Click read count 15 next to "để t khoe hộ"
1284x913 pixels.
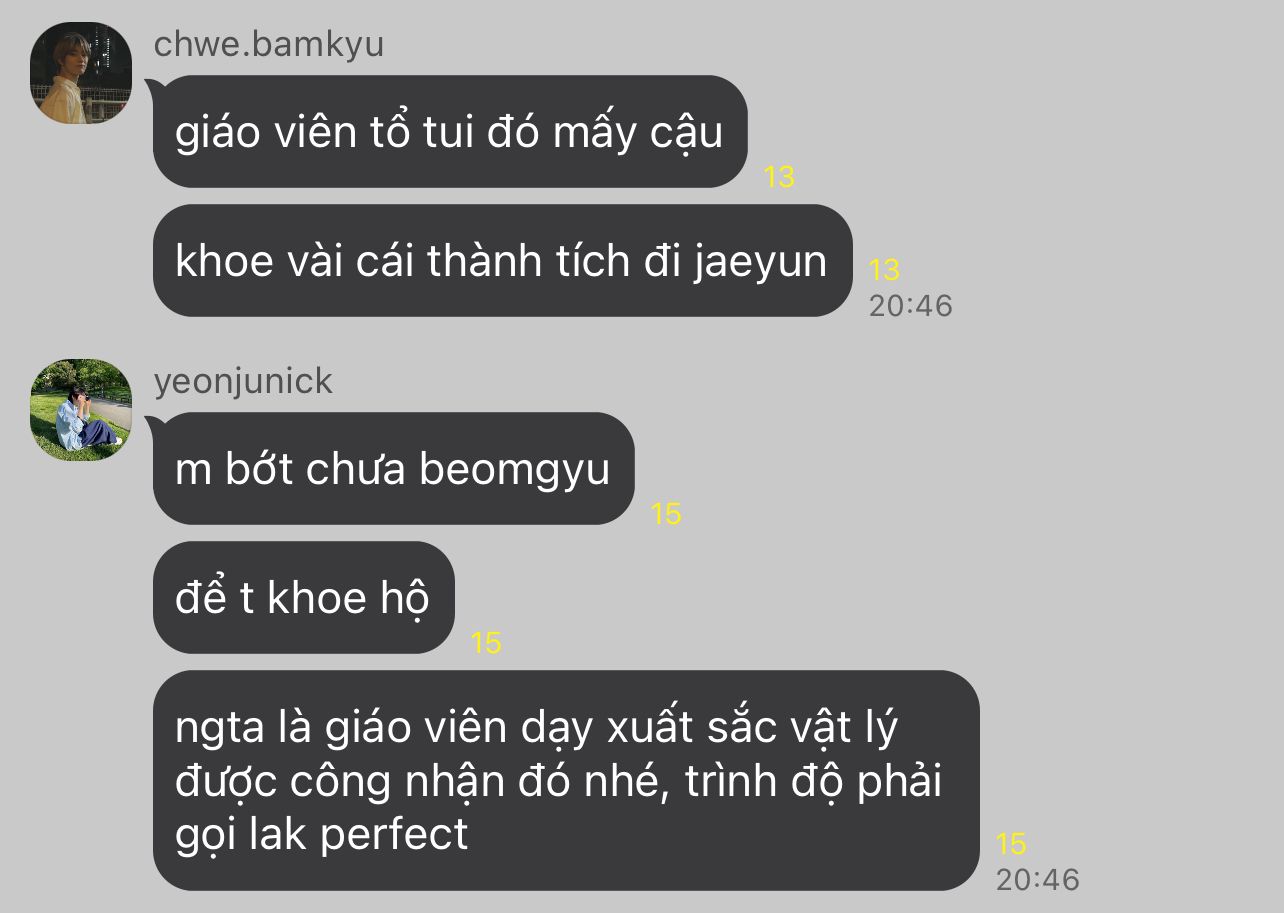click(486, 643)
